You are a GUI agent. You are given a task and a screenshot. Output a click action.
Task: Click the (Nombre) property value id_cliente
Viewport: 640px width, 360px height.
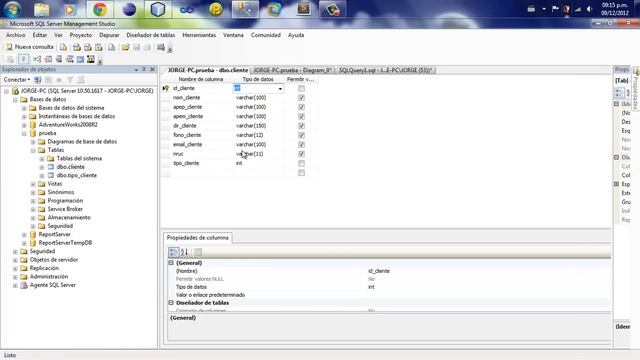click(379, 271)
